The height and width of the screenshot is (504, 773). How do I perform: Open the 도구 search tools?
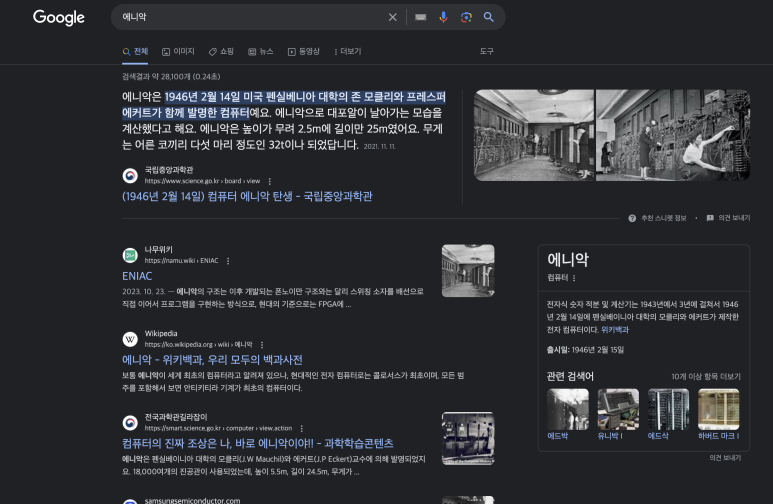487,51
